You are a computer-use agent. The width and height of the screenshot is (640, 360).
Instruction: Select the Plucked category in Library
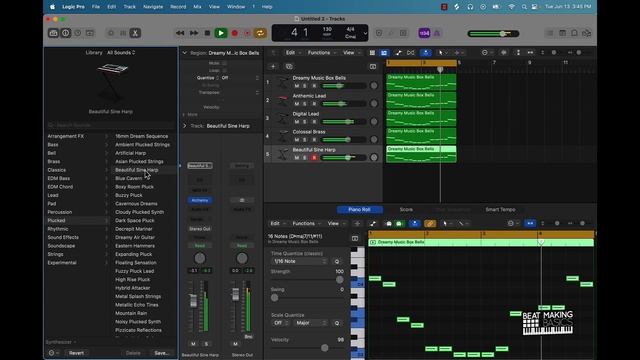point(77,220)
